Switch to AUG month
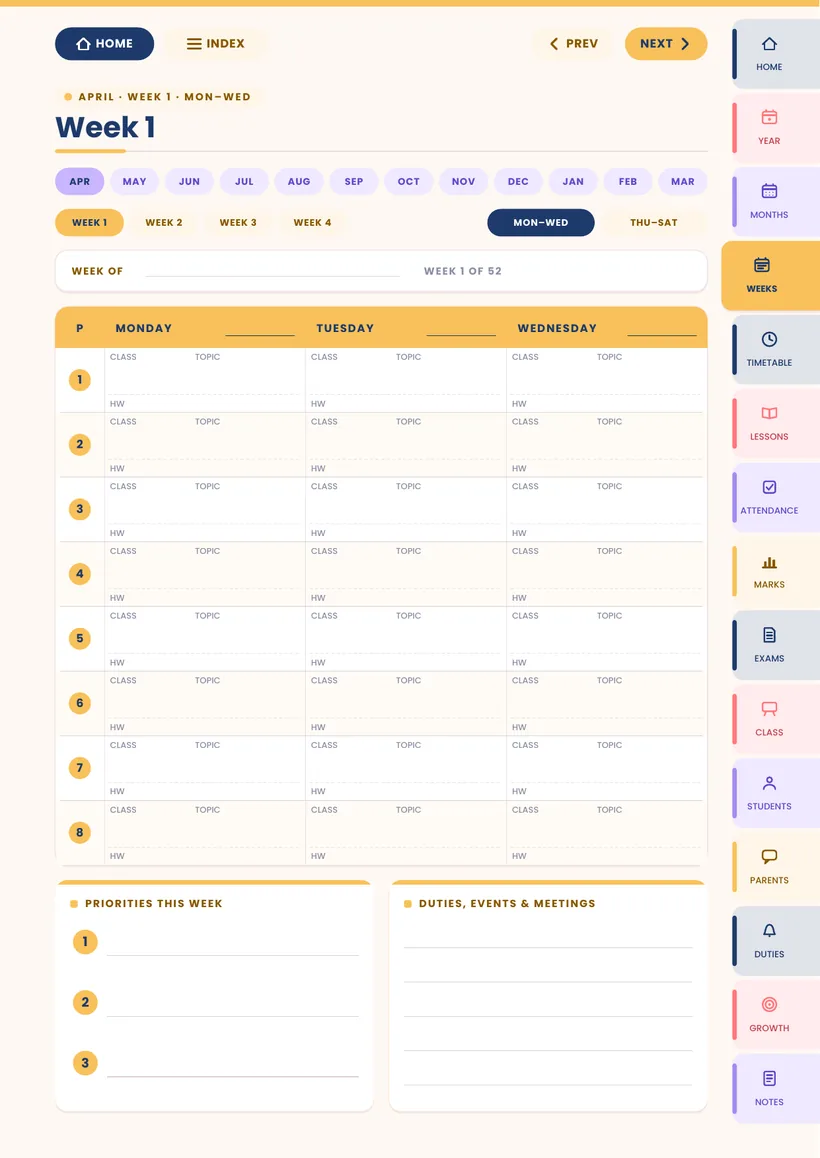 (x=299, y=182)
